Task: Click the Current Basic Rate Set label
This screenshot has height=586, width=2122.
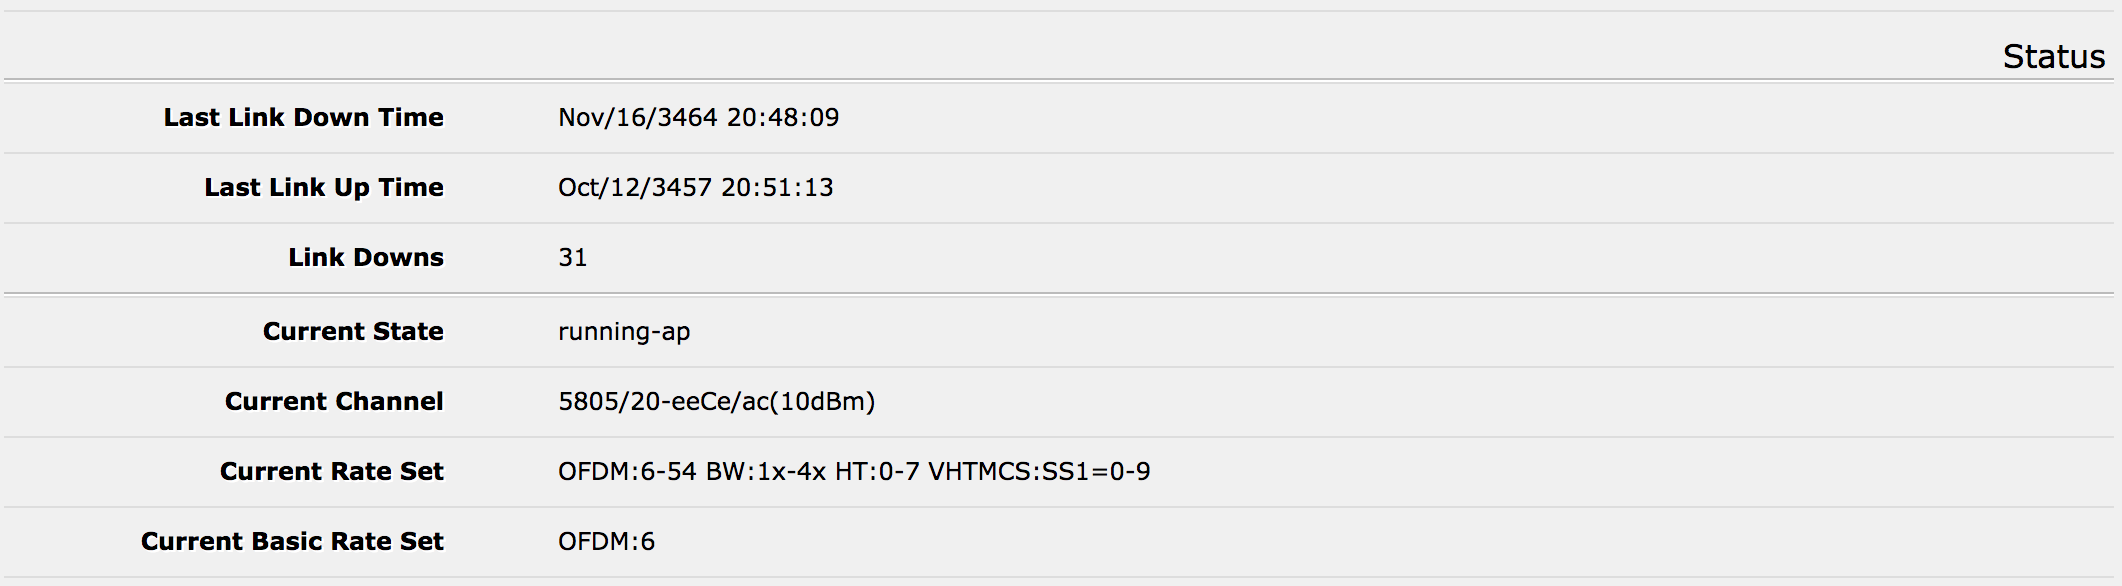Action: click(291, 542)
